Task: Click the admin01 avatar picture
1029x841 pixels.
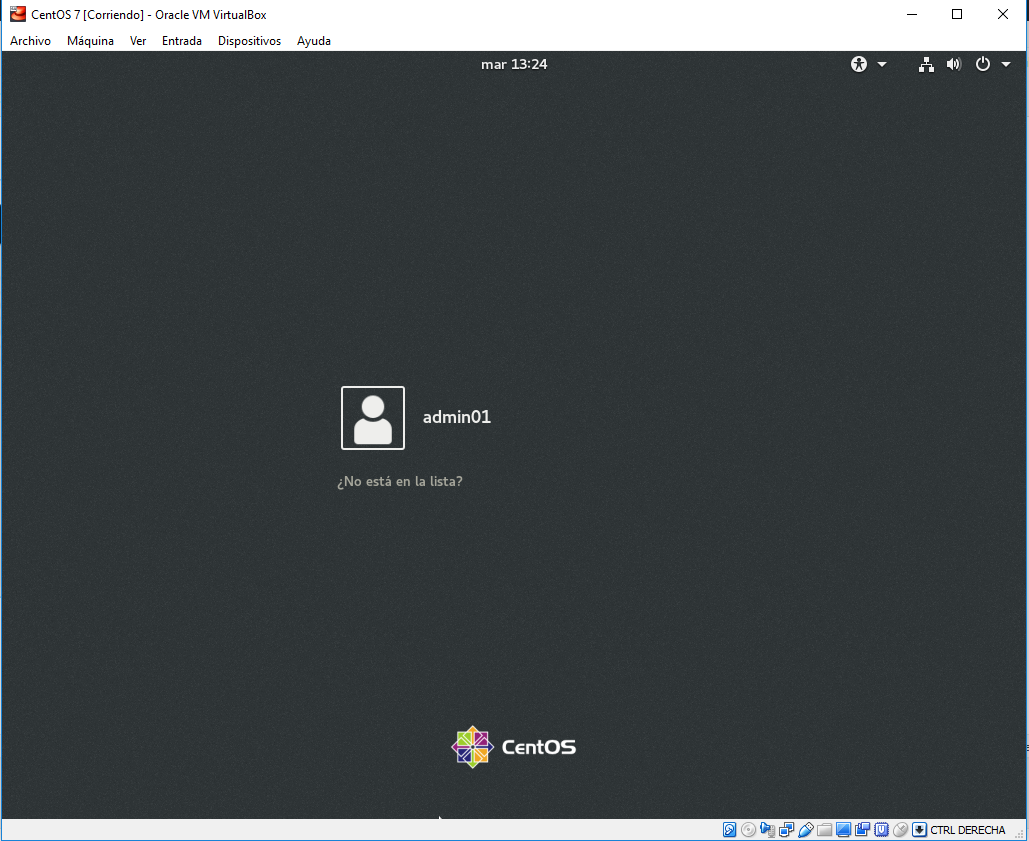Action: pos(373,418)
